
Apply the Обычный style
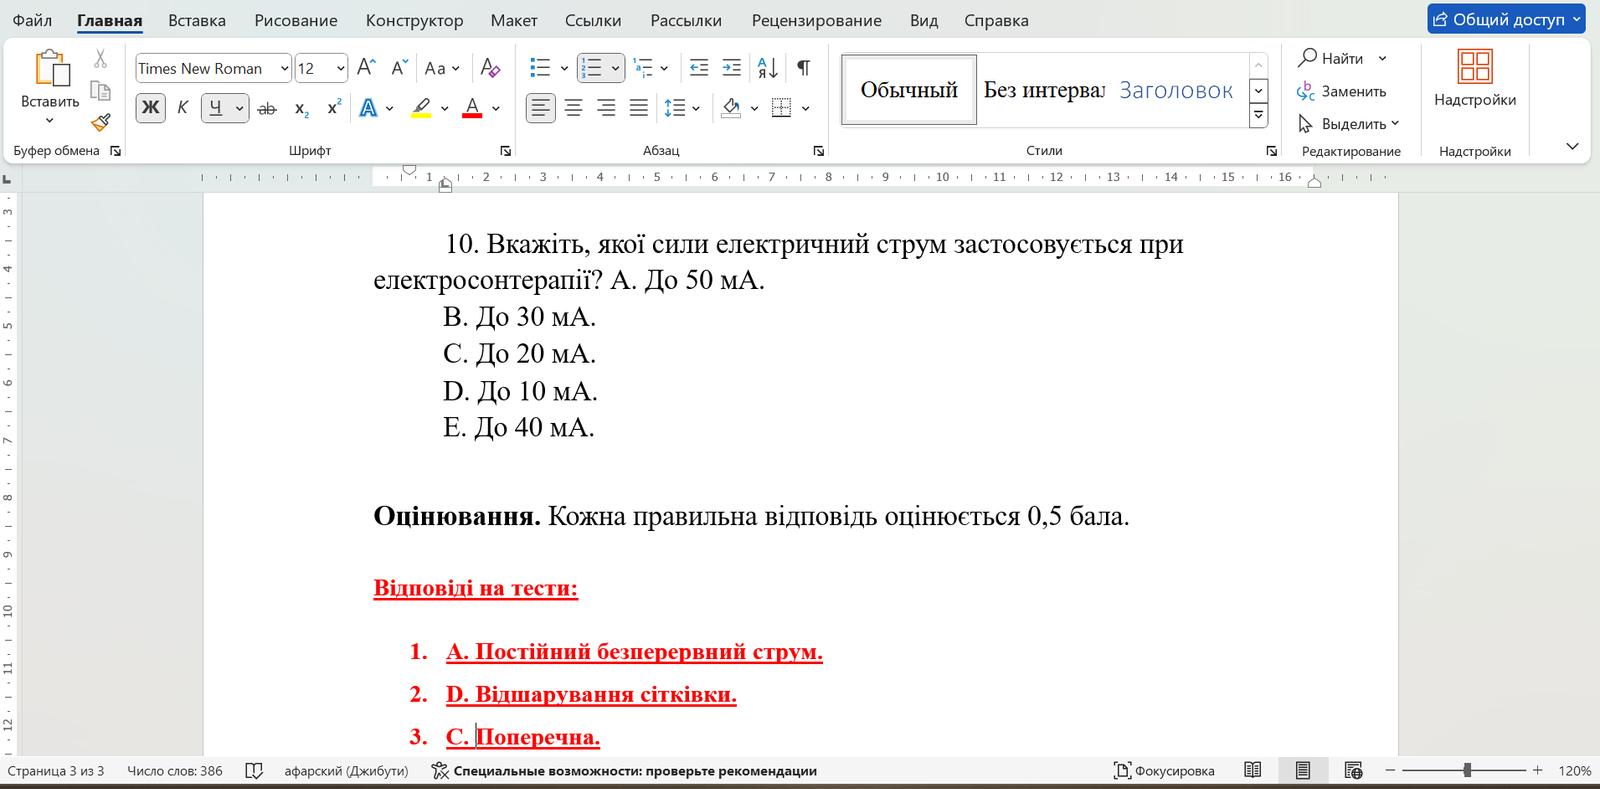tap(909, 90)
